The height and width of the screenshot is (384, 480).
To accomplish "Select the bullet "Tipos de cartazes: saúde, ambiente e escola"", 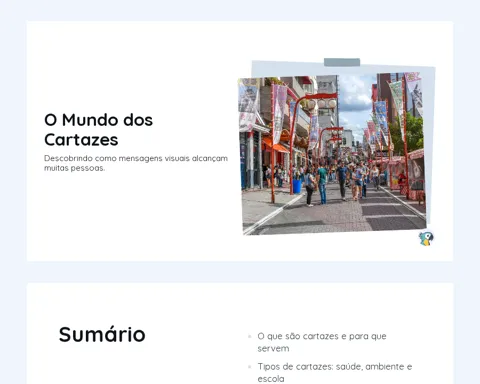I will (x=335, y=373).
